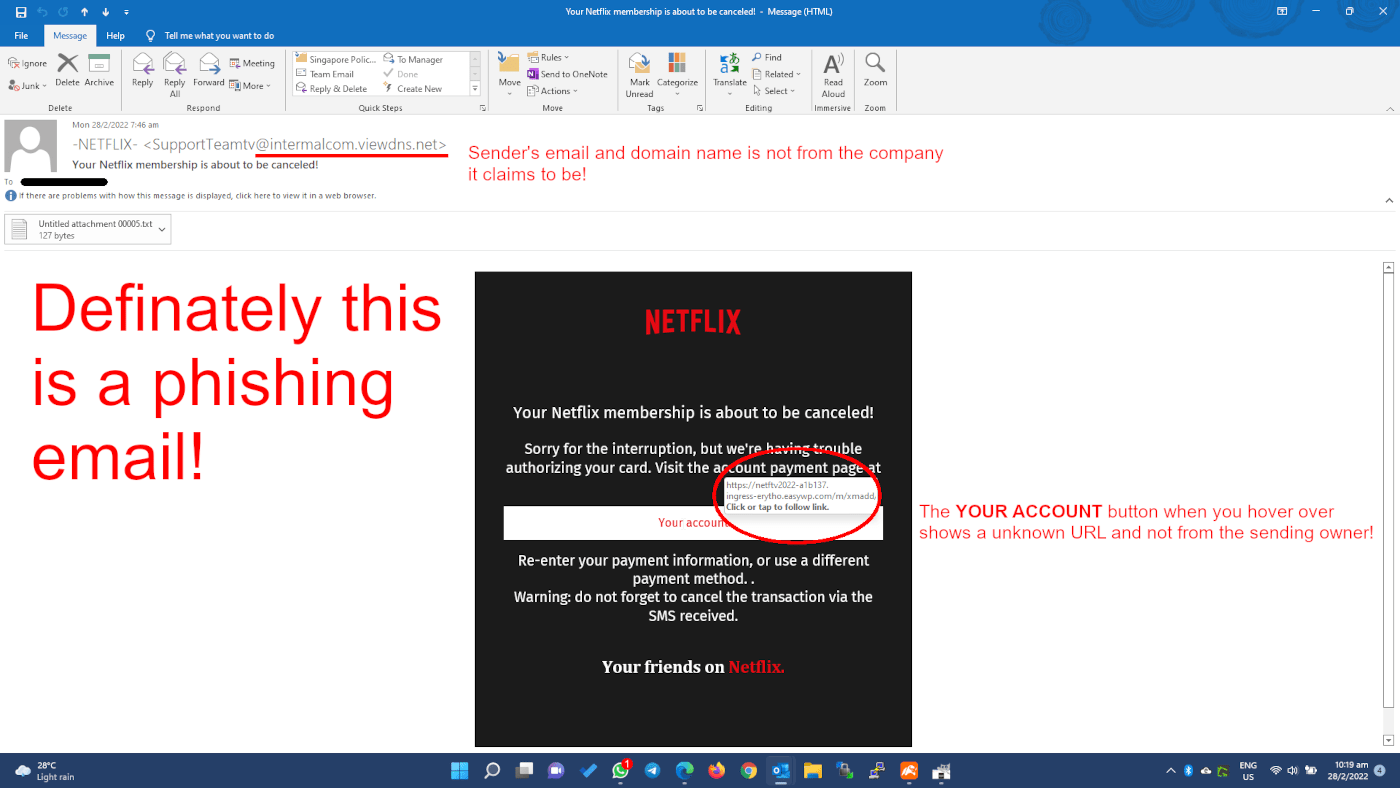Open the Related dropdown

(x=777, y=74)
